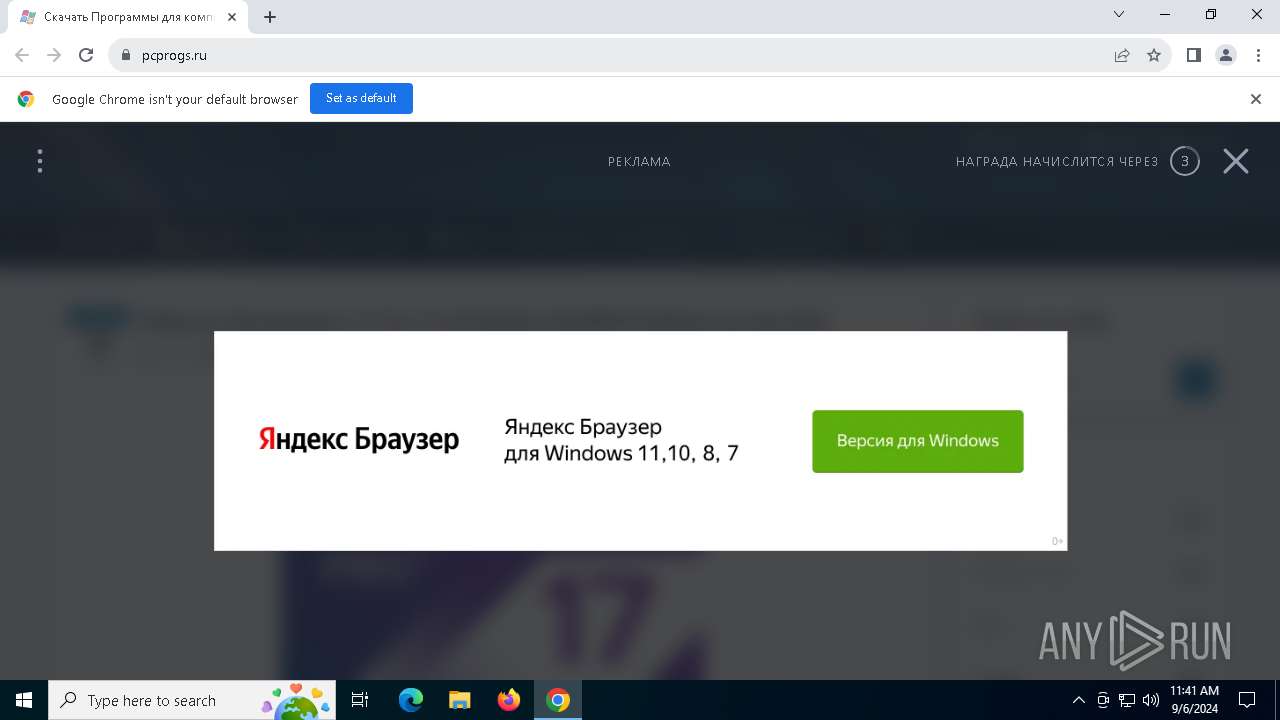
Task: Click the 0+ age rating label
Action: point(1057,542)
